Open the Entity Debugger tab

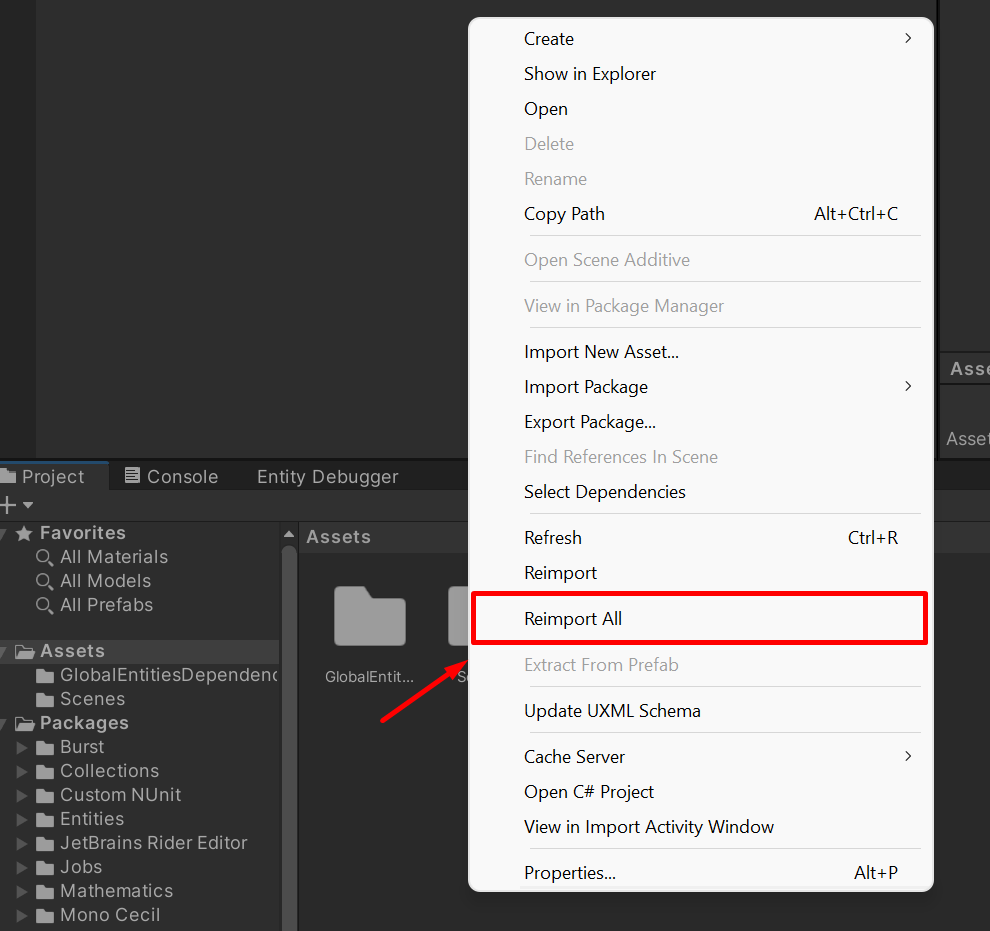coord(328,477)
